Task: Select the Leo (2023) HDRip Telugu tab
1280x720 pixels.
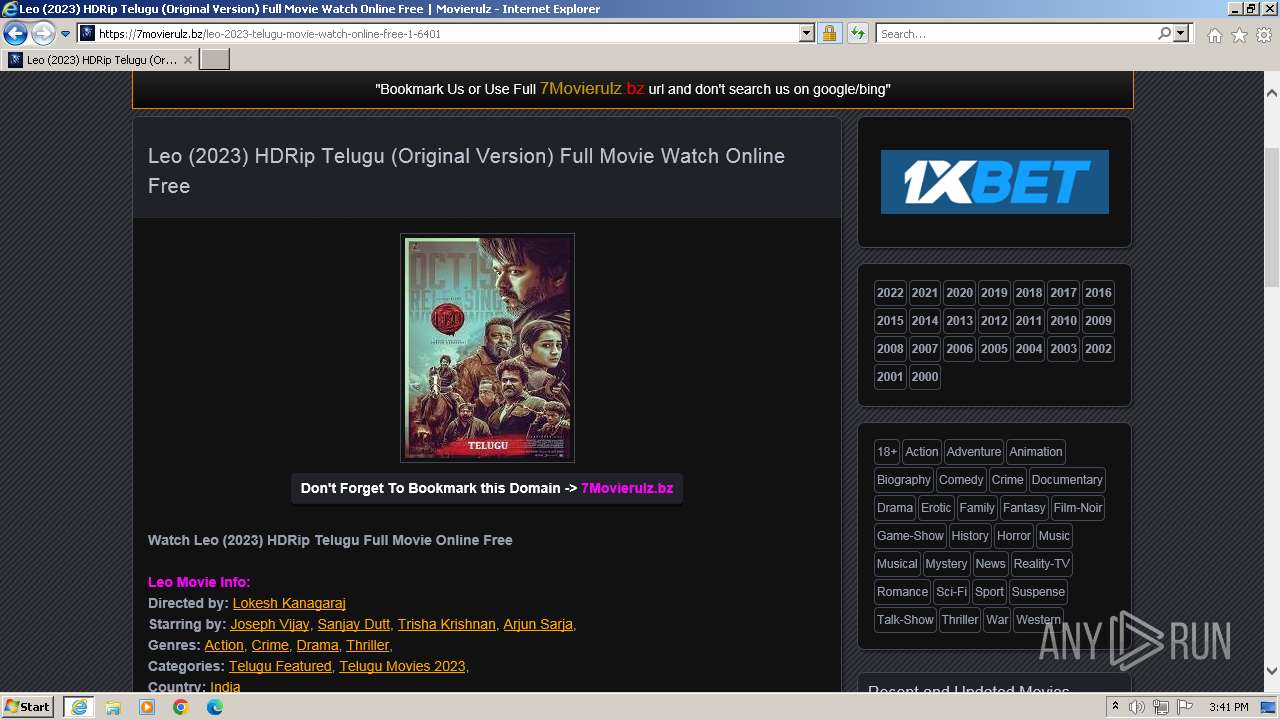Action: 100,60
